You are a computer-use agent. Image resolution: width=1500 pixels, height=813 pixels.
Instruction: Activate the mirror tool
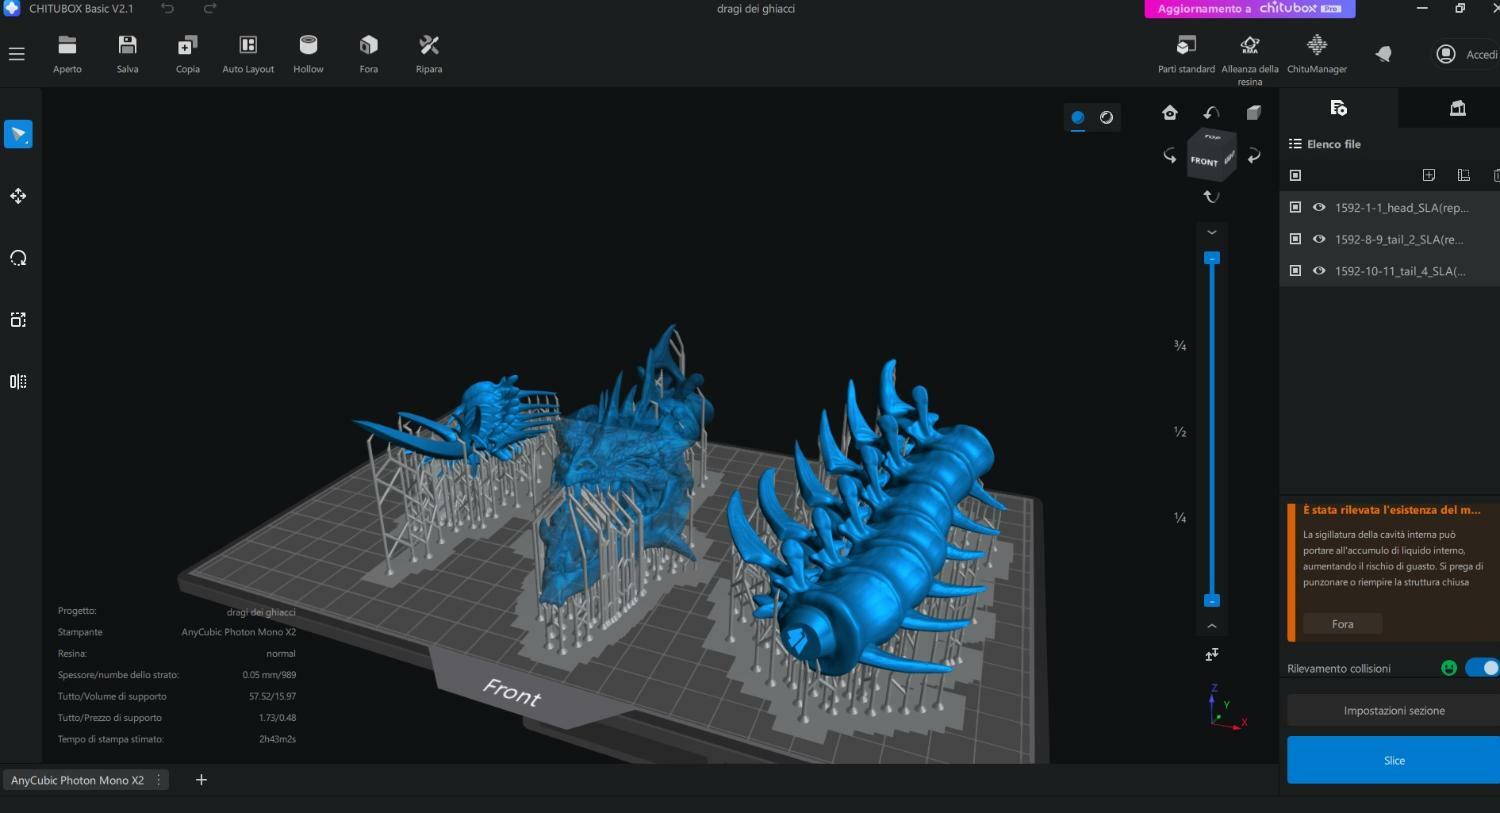18,381
